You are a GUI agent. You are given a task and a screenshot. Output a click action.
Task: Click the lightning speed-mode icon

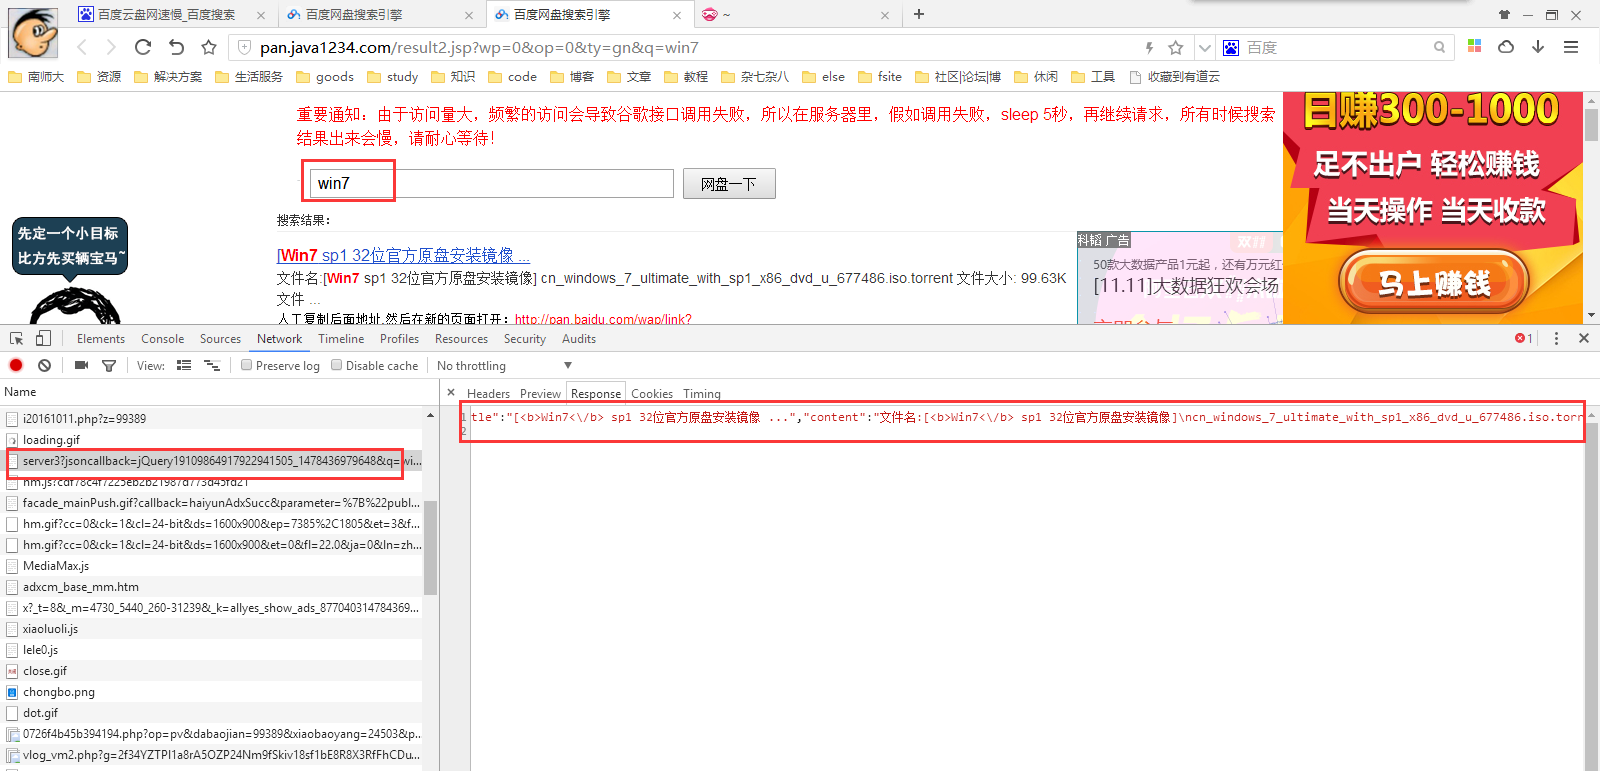(1149, 47)
